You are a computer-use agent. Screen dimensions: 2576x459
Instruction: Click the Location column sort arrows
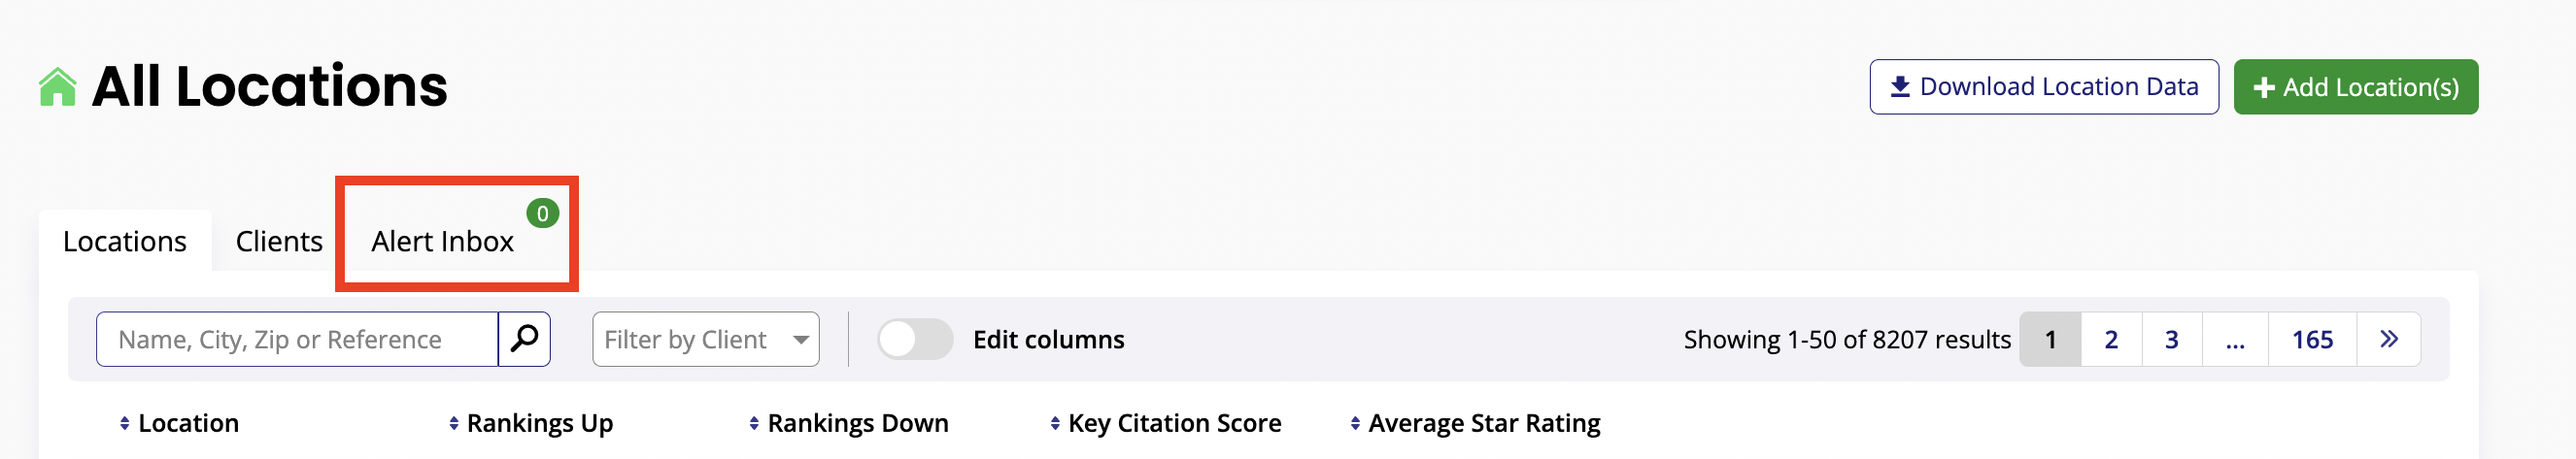tap(124, 424)
